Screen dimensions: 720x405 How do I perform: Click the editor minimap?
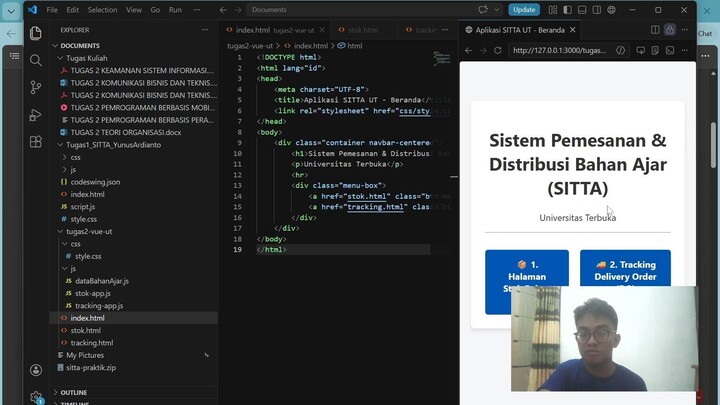(442, 58)
